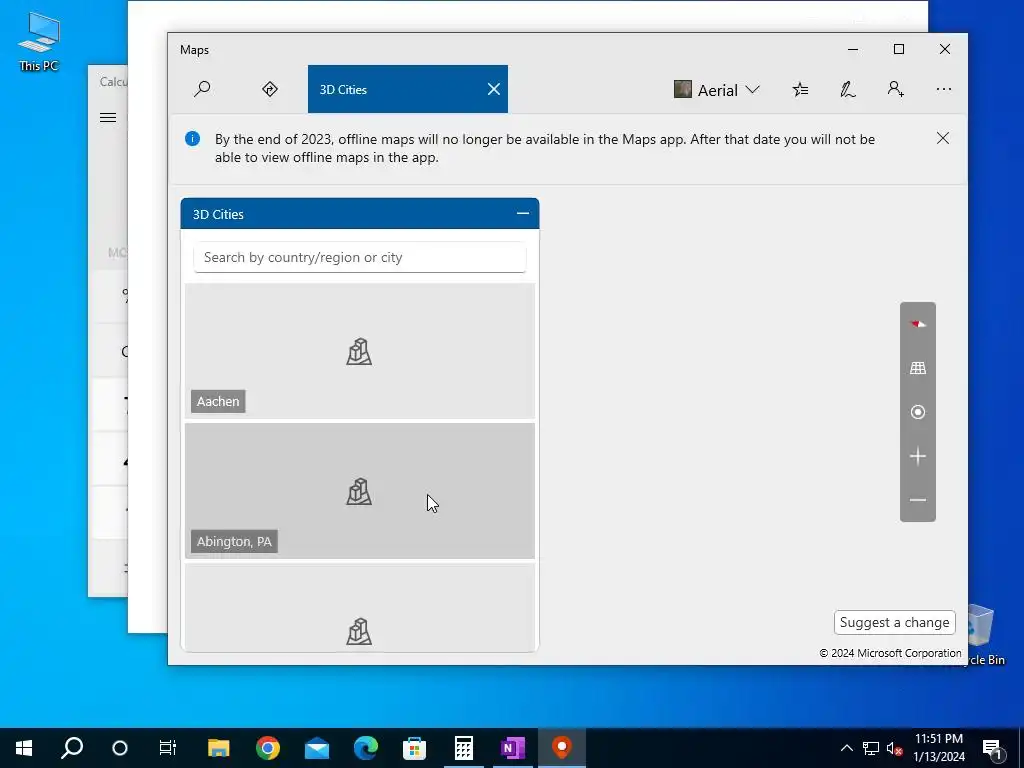Screen dimensions: 1024x768
Task: Open the Windows Ink pen toolbar icon
Action: (848, 89)
